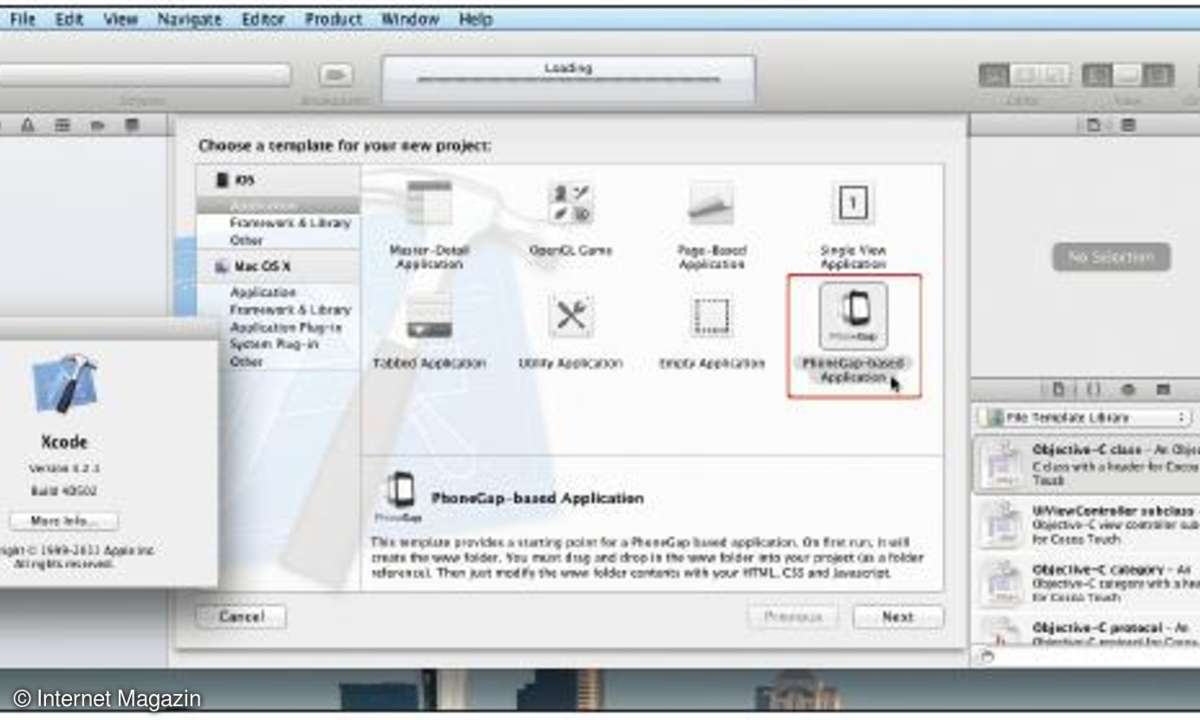Toggle the Debug area view button
The image size is (1200, 720).
(1128, 75)
